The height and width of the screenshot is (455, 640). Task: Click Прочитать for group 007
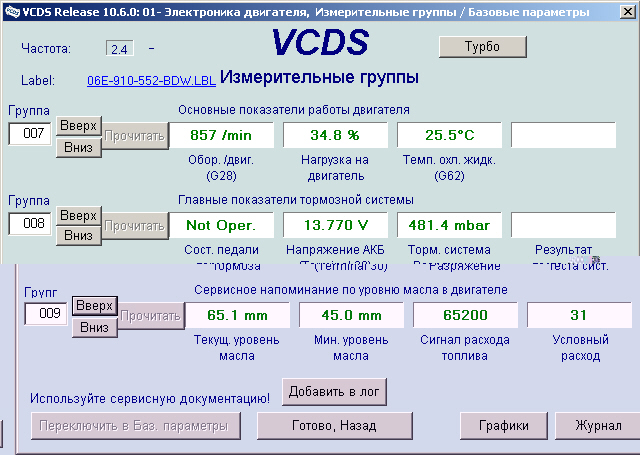(135, 136)
